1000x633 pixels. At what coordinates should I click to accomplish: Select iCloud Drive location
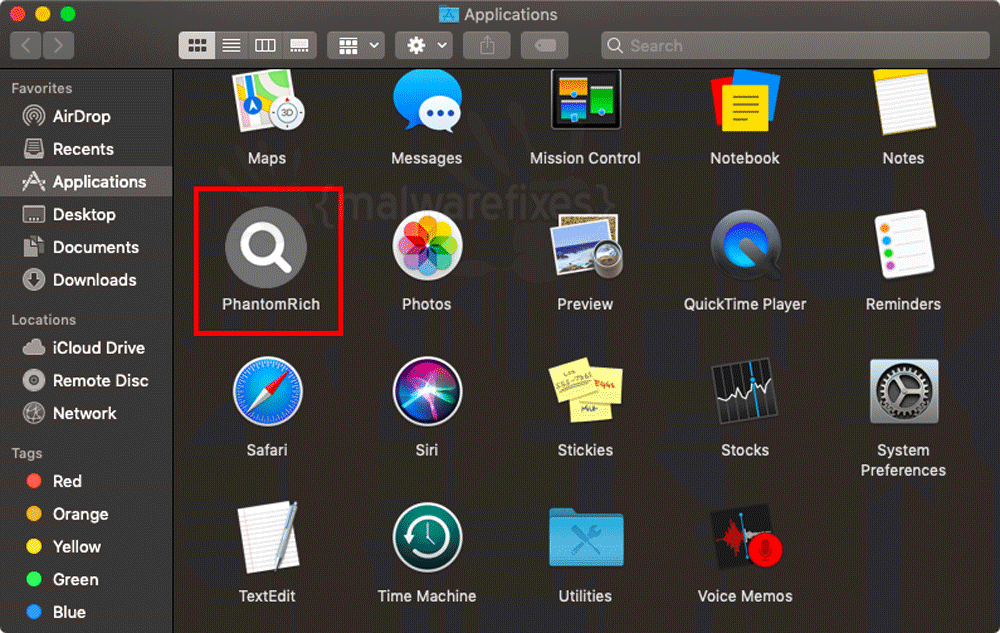coord(87,348)
